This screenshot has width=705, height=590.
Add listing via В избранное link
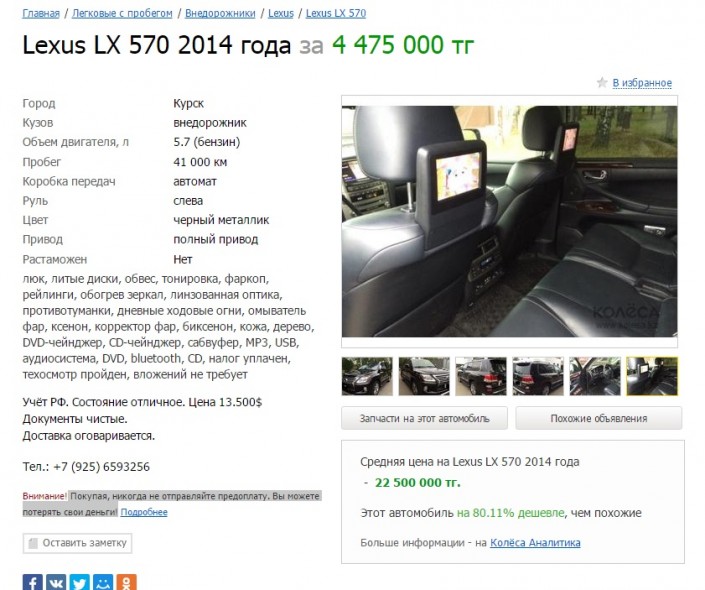point(642,83)
